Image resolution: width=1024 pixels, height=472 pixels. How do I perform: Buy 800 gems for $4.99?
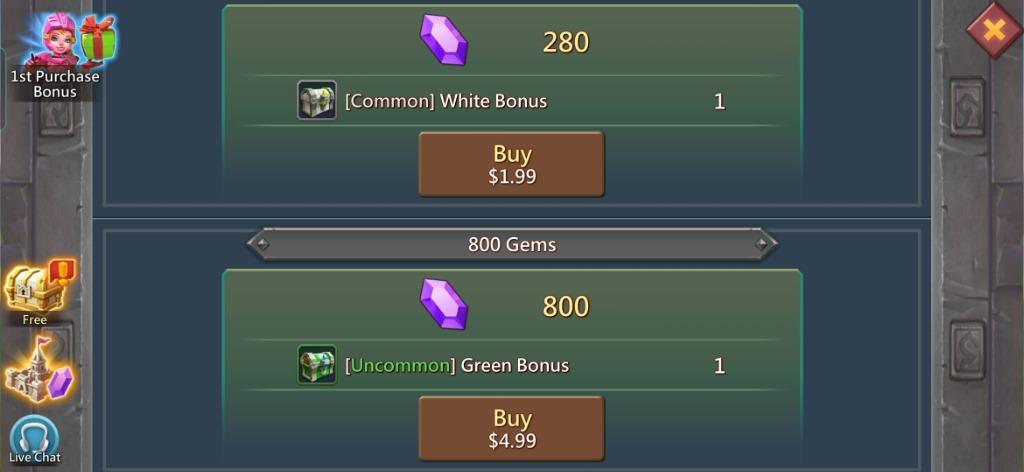[x=511, y=428]
